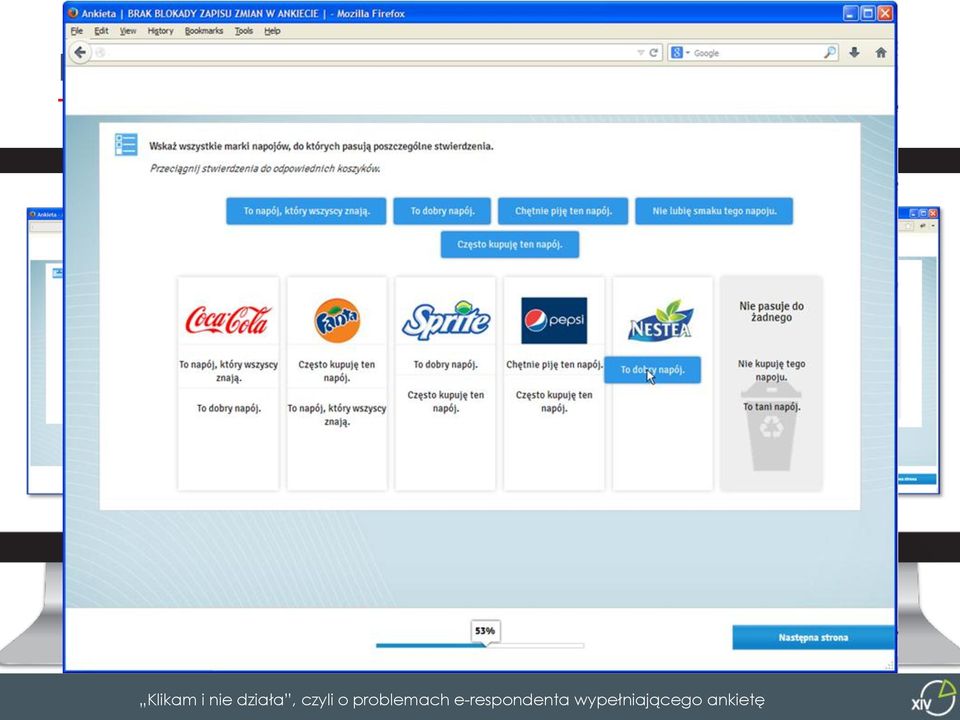This screenshot has height=720, width=960.
Task: Open the Edit menu
Action: point(101,31)
